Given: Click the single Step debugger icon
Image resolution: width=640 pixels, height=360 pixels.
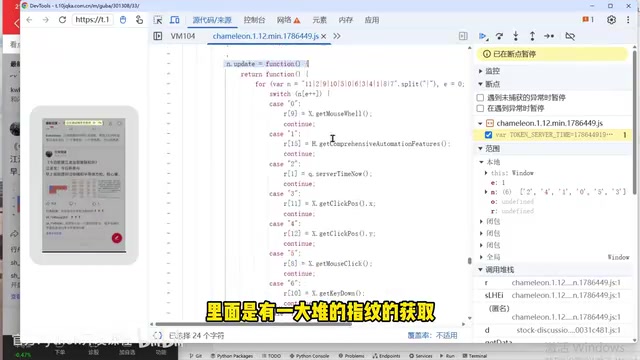Looking at the screenshot, I should coord(549,36).
